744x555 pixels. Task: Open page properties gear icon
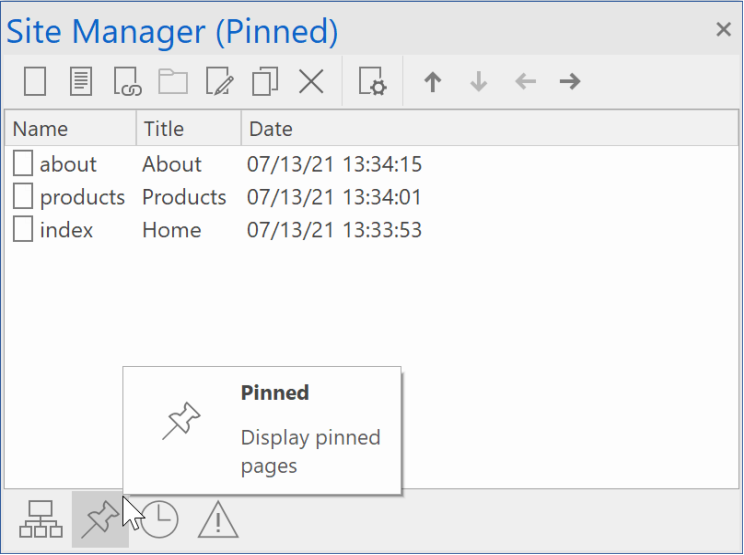coord(372,82)
